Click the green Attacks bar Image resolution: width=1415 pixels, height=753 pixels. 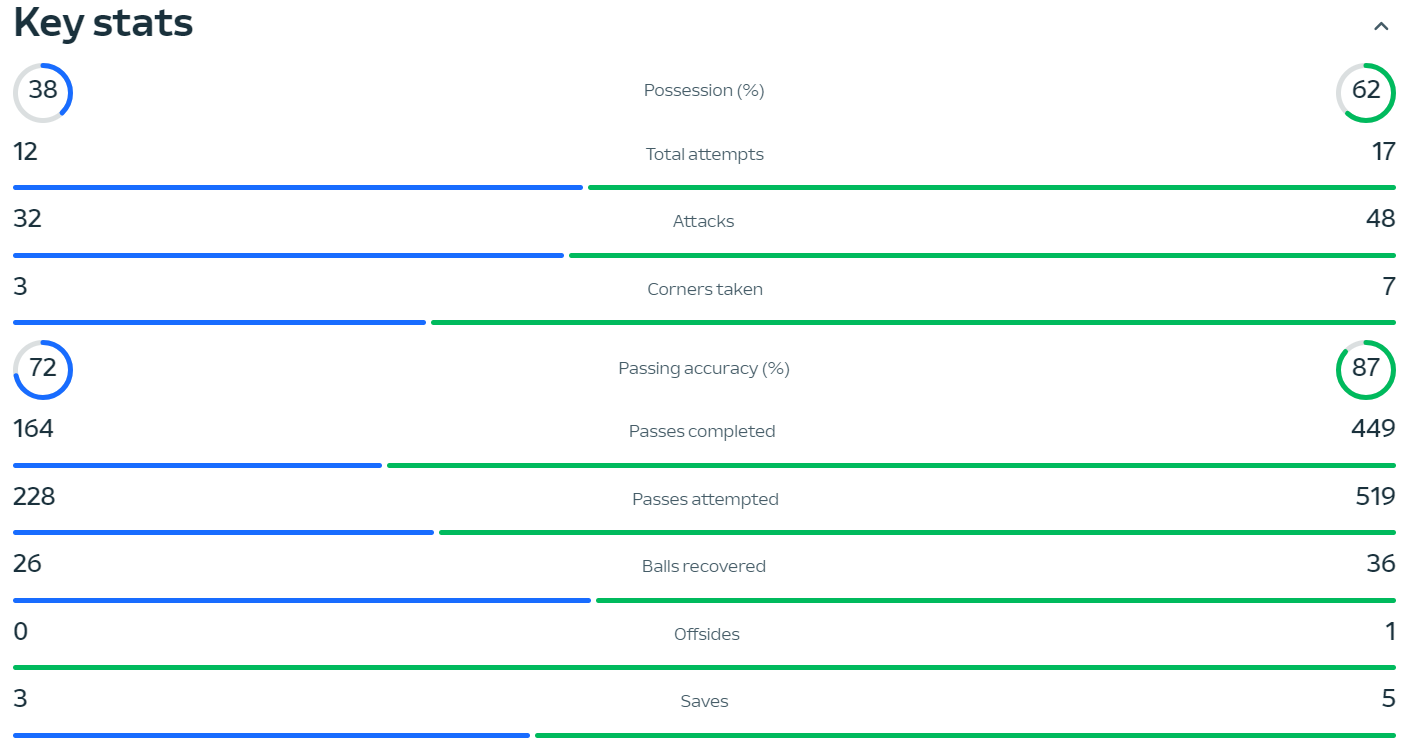(x=982, y=255)
